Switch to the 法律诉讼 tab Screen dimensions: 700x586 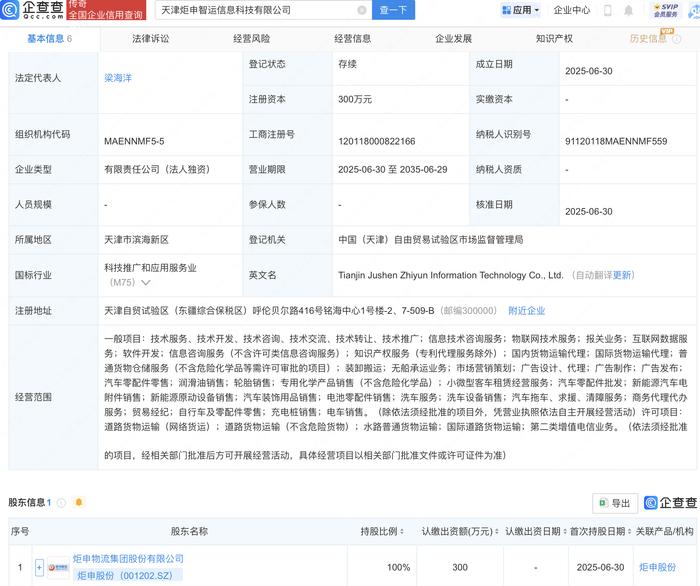[150, 39]
